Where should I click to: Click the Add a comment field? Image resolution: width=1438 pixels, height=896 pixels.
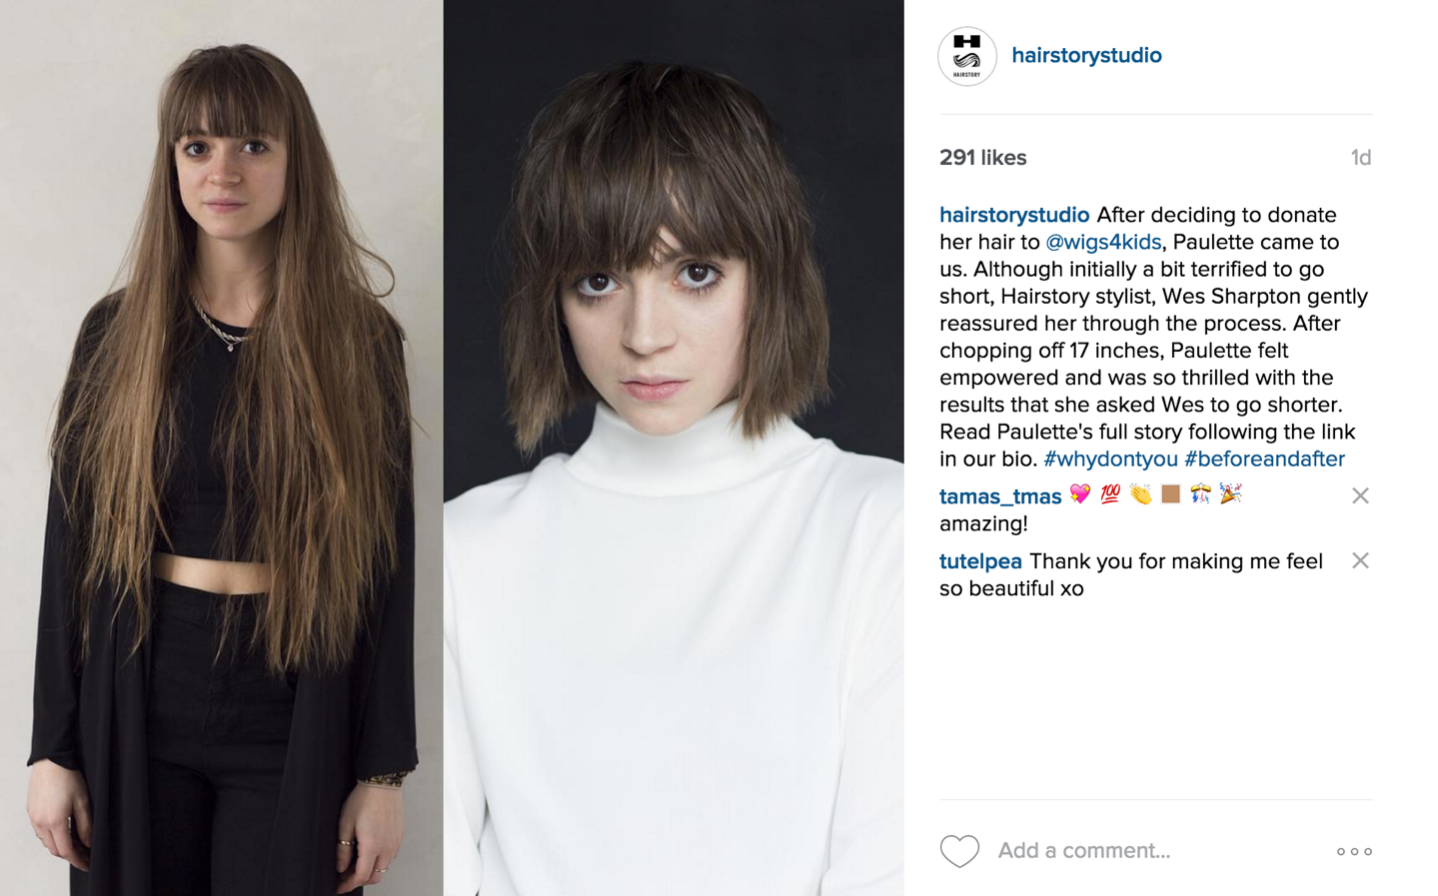1160,851
